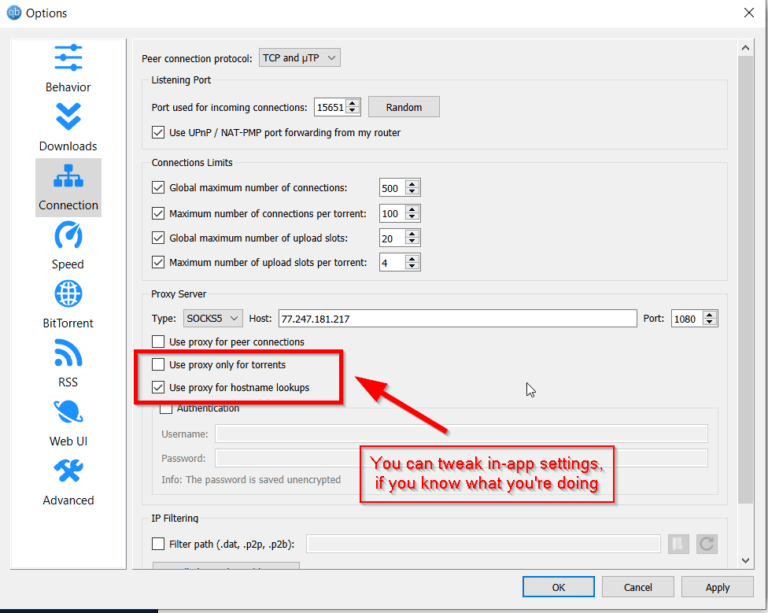Click scrollbar down arrow
The height and width of the screenshot is (613, 768).
pyautogui.click(x=745, y=560)
